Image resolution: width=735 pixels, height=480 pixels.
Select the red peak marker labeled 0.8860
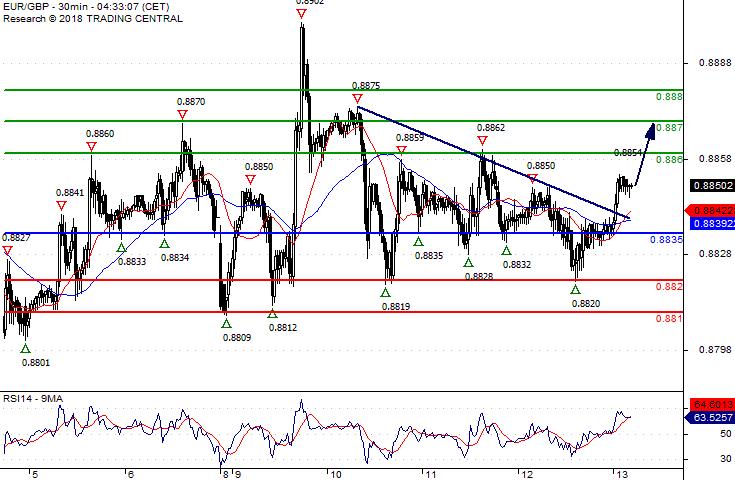91,147
